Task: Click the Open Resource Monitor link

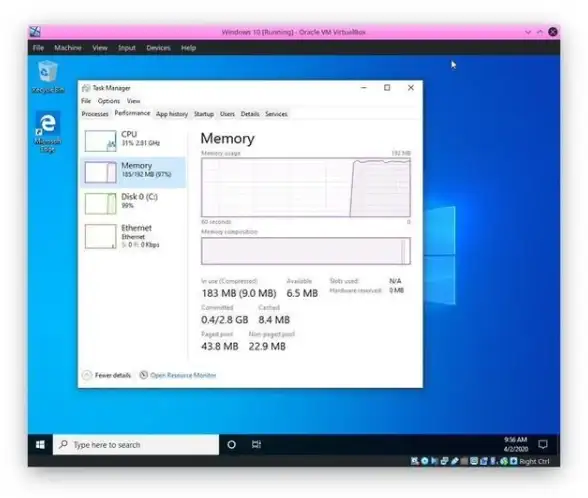Action: coord(183,375)
